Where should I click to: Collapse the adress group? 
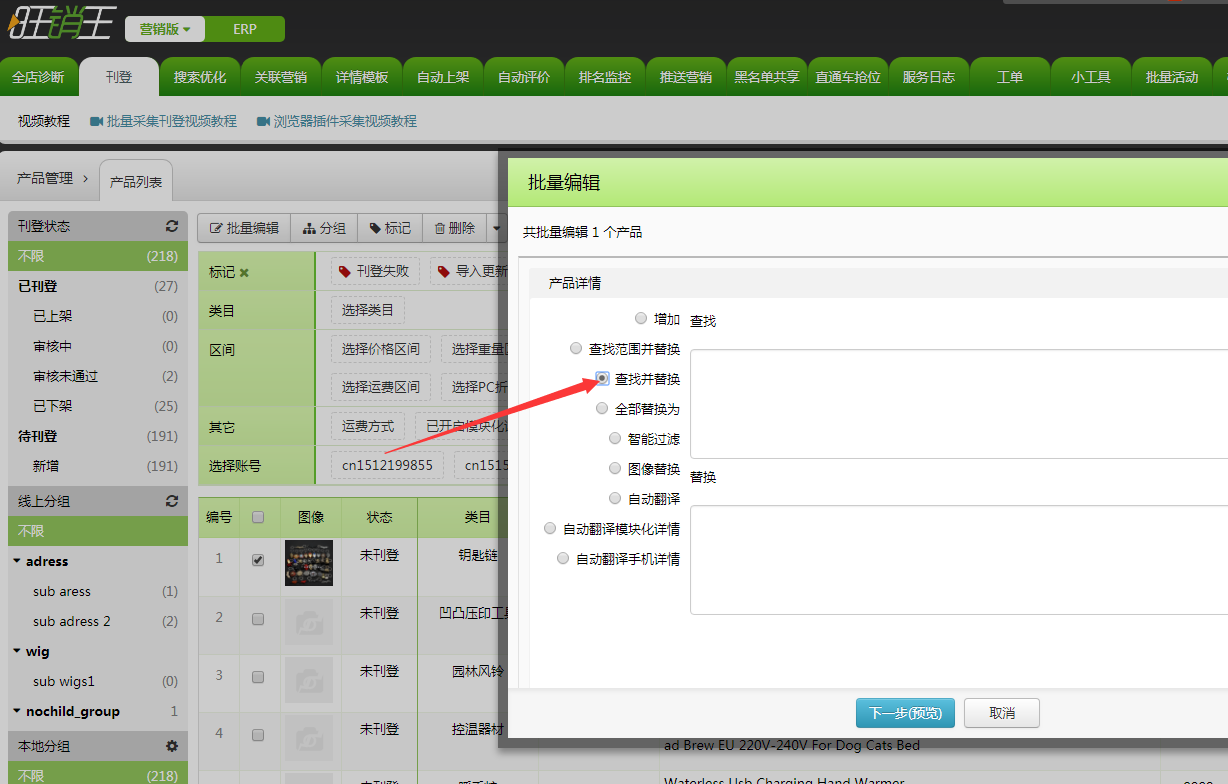click(17, 561)
